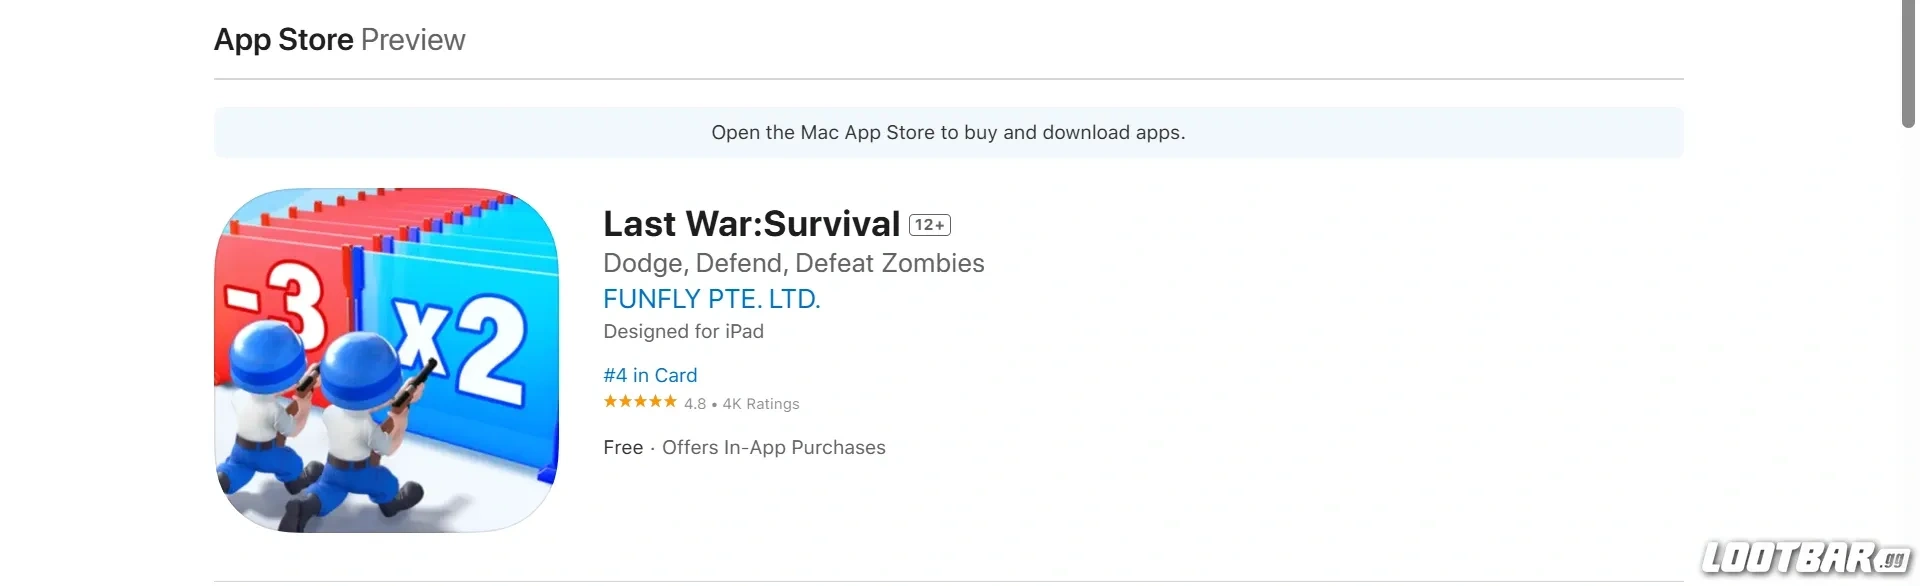Select the Free price label
The height and width of the screenshot is (586, 1920).
623,447
